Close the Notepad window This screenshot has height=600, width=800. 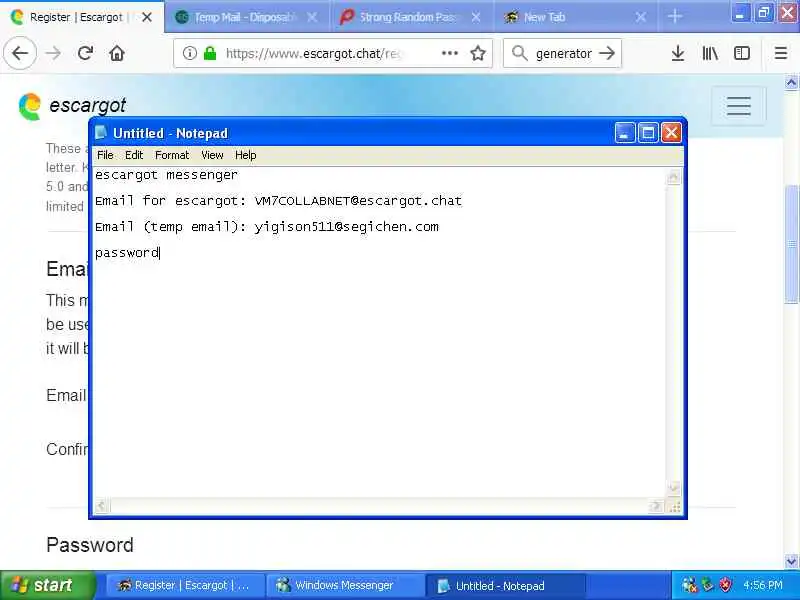point(671,133)
